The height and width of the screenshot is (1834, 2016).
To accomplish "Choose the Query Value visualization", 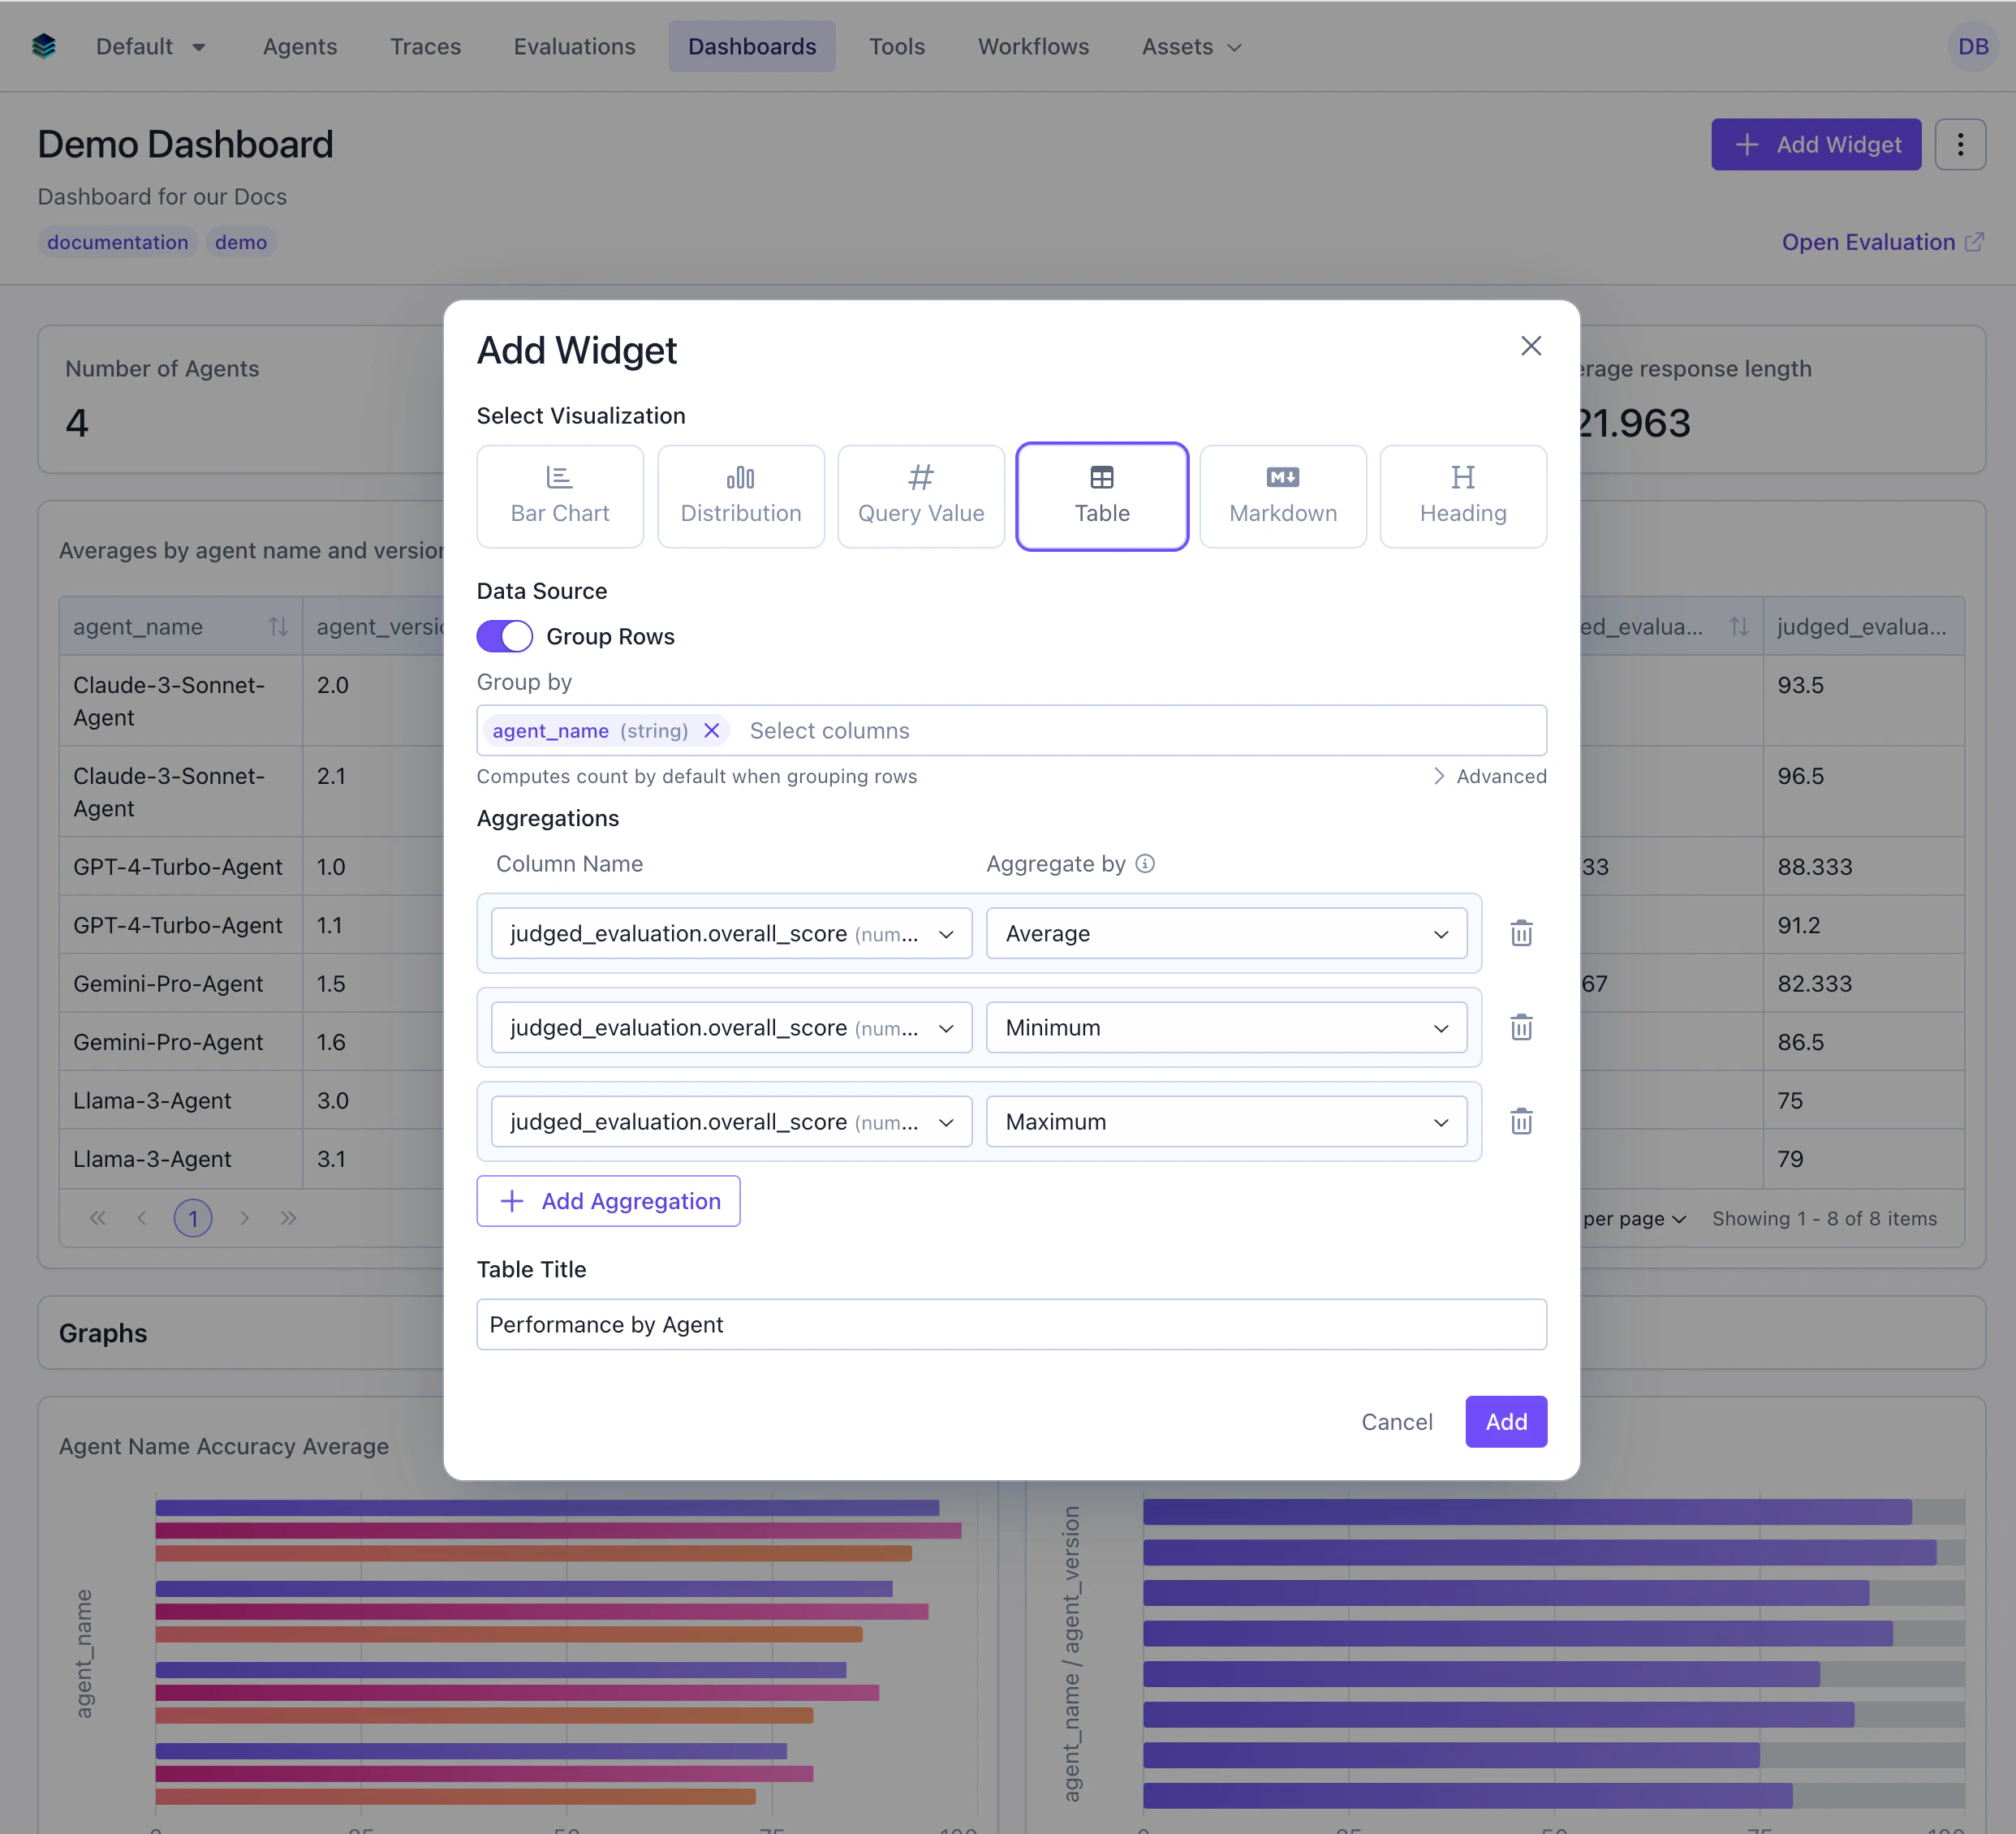I will click(x=920, y=495).
